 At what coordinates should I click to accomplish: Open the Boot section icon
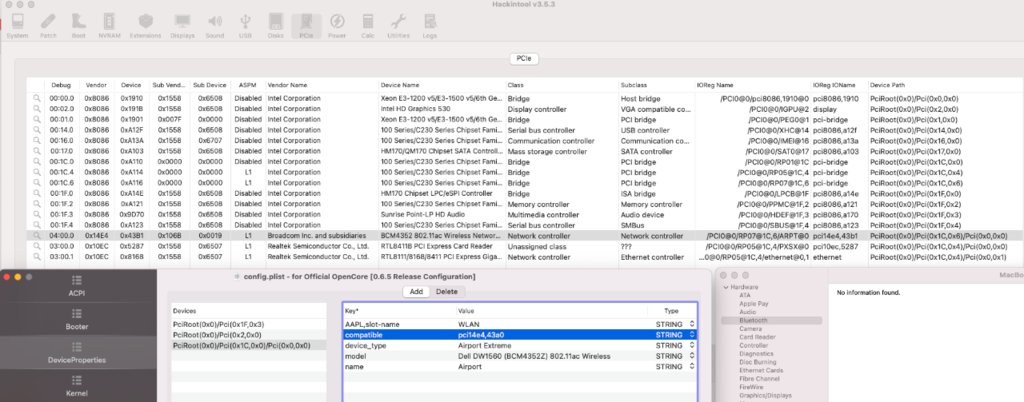[79, 23]
